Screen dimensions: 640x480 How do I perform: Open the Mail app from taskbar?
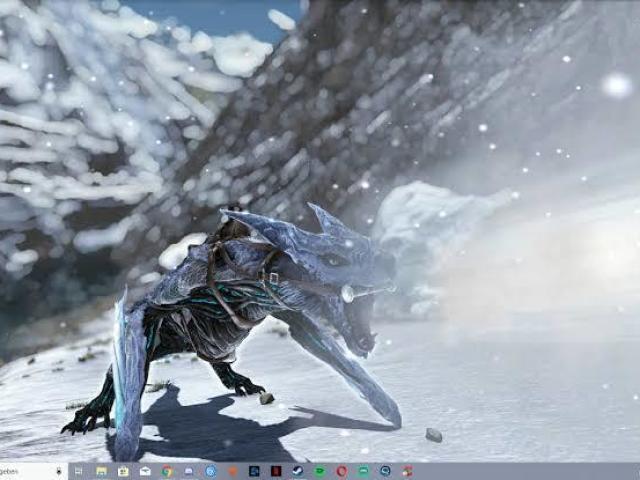145,471
